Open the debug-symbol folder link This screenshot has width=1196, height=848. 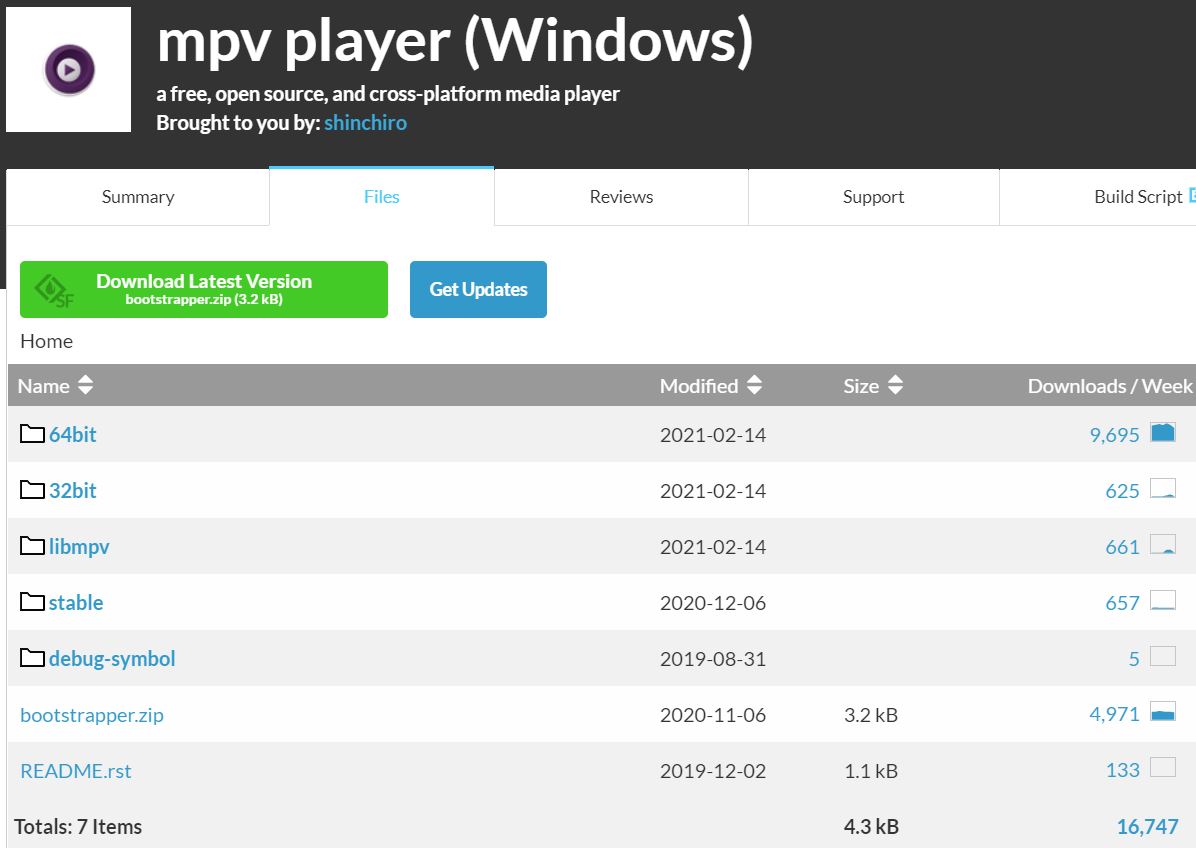click(x=112, y=659)
